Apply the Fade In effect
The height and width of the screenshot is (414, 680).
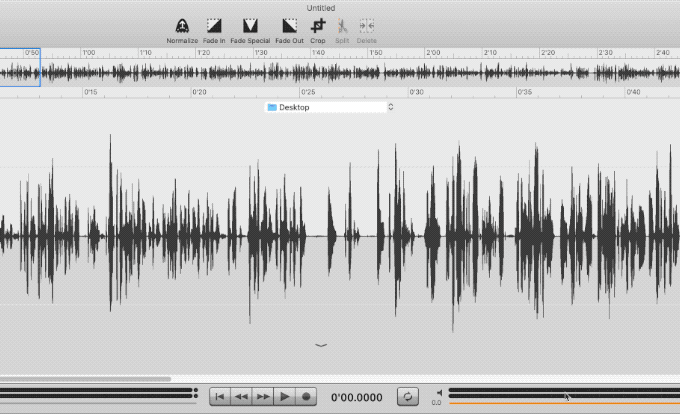coord(214,31)
